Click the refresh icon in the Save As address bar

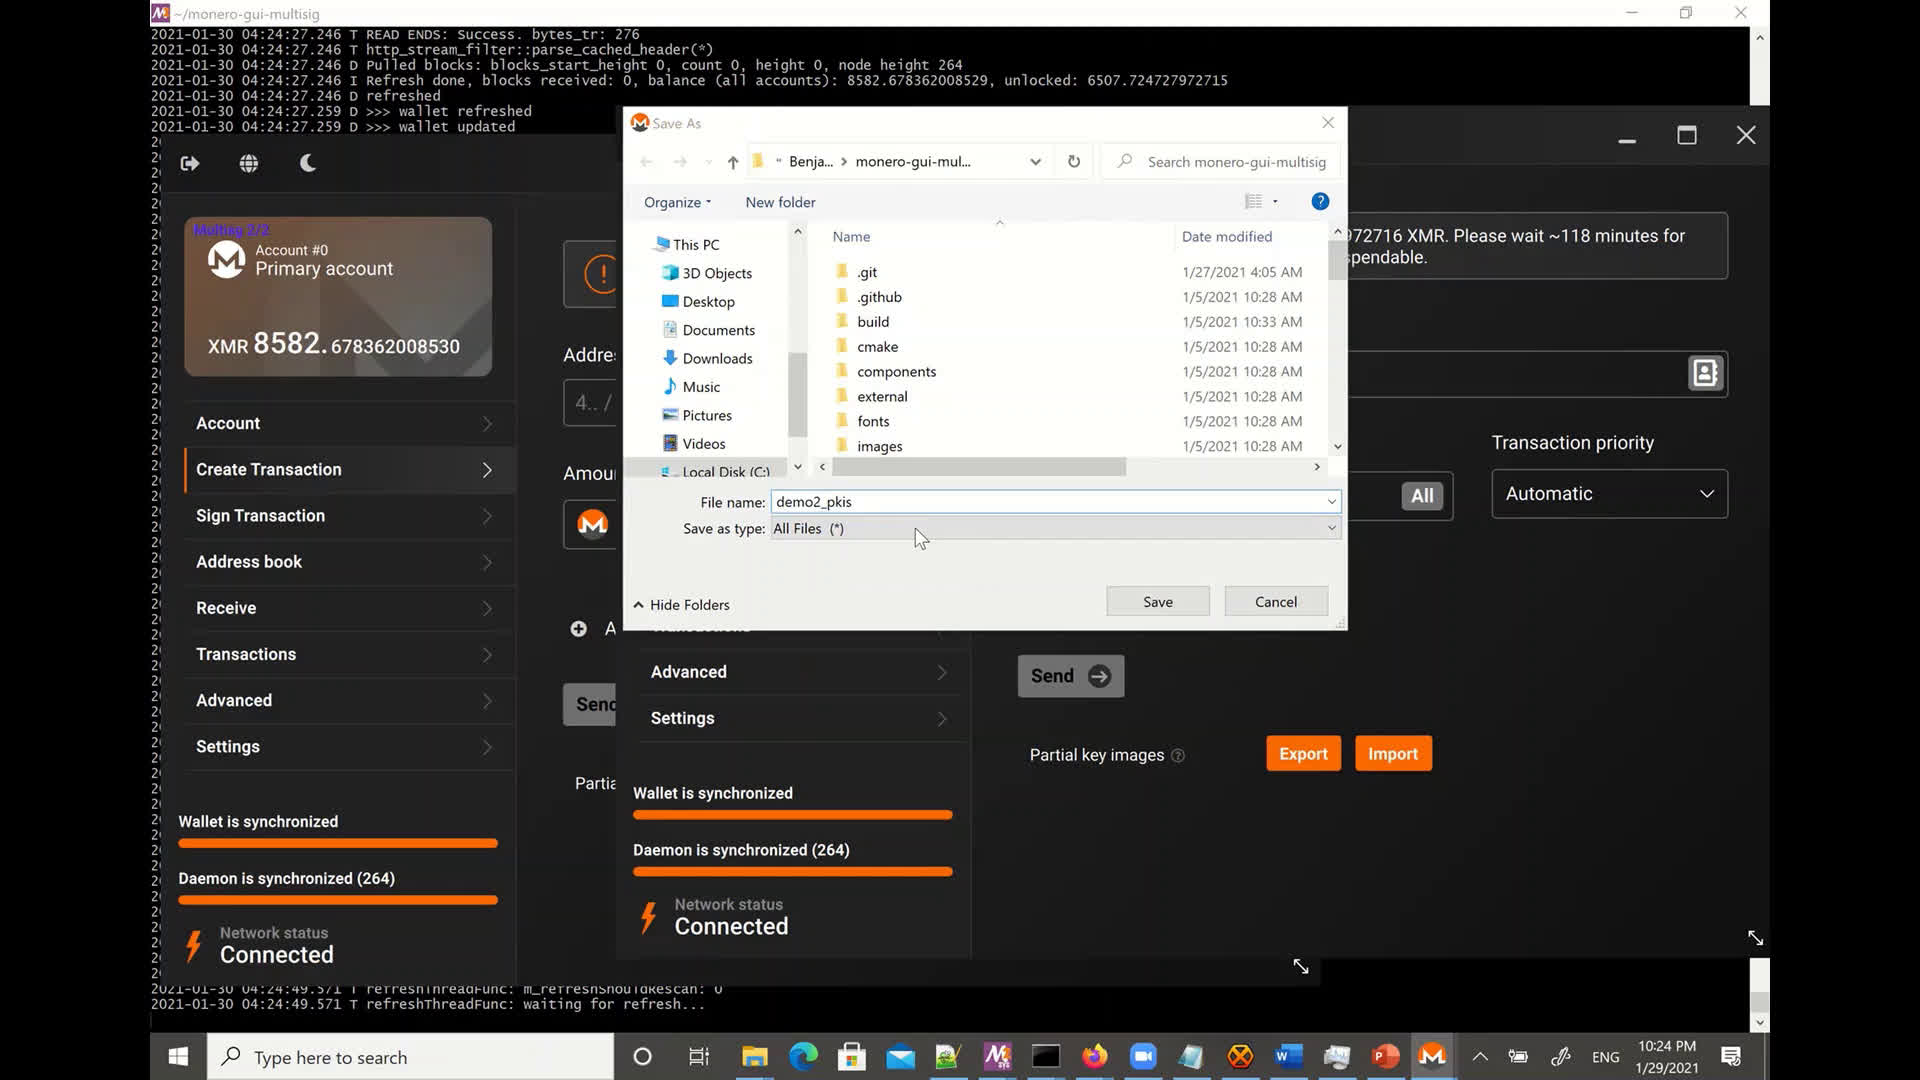(x=1073, y=161)
